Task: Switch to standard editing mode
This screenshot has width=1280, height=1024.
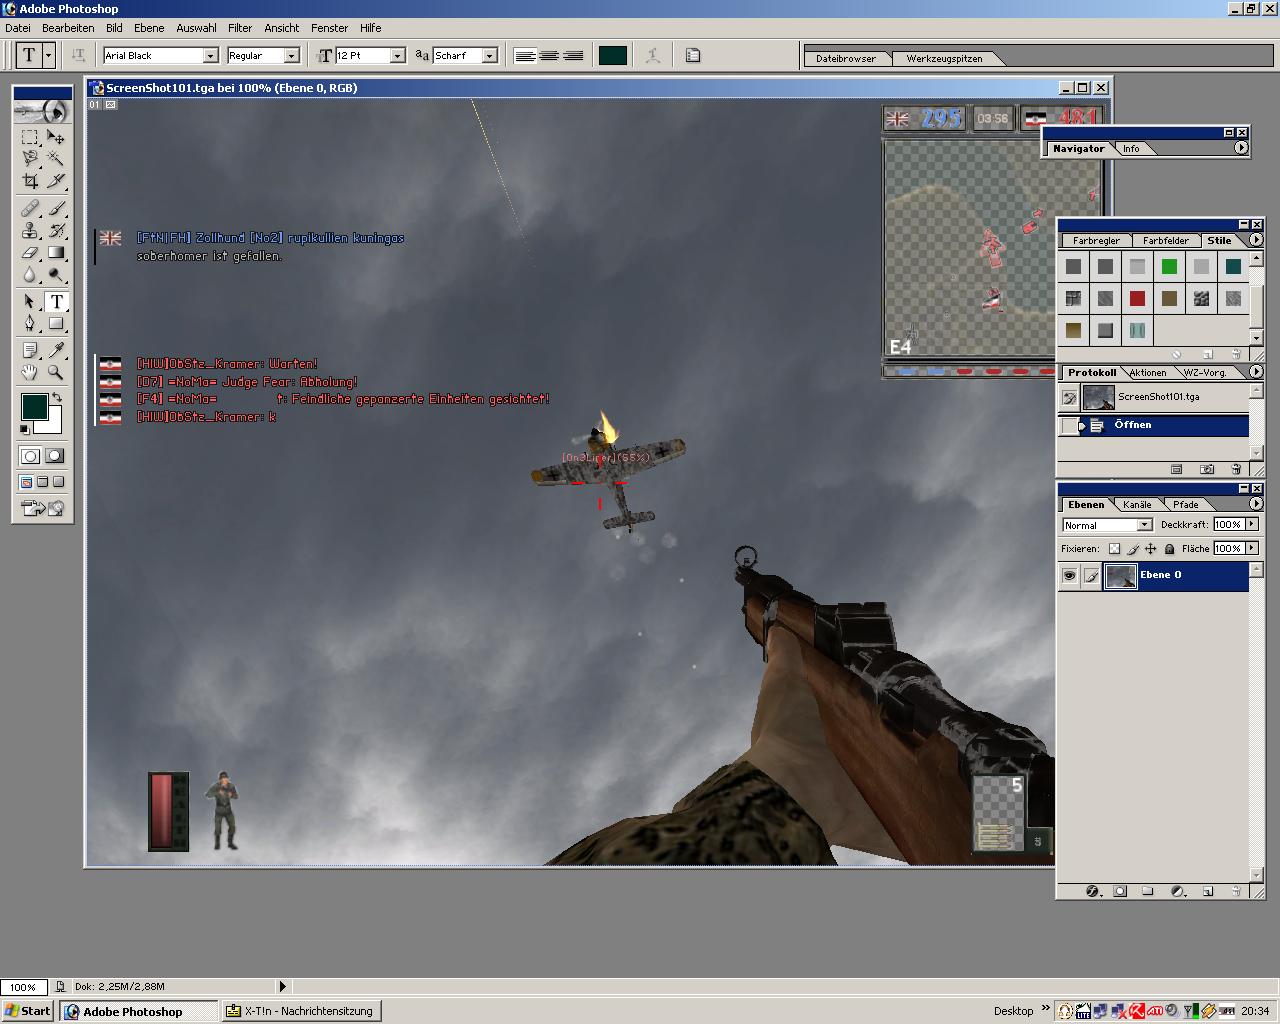Action: (30, 456)
